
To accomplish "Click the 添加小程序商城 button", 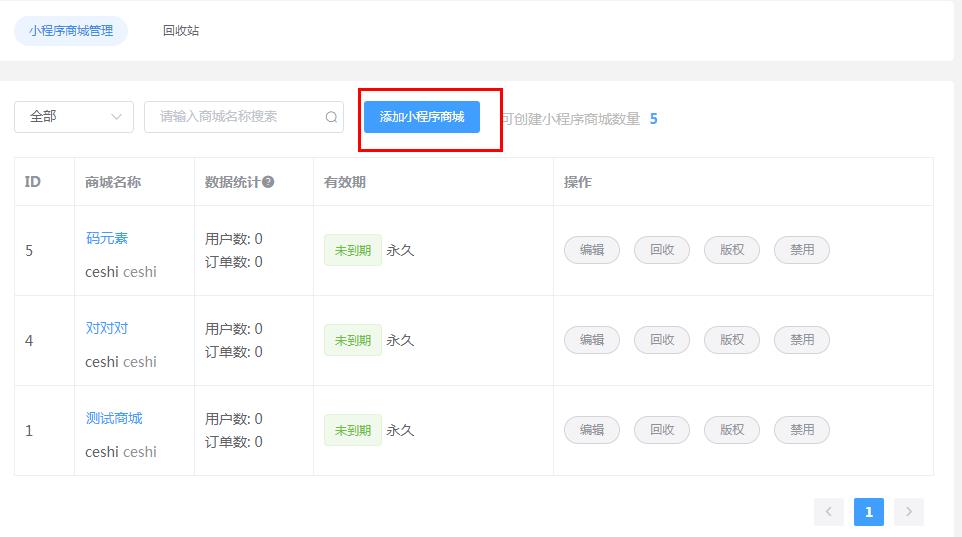I will pos(422,117).
